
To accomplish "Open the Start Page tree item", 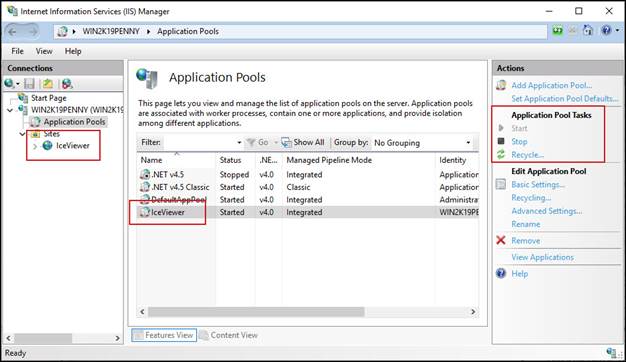I will (x=48, y=98).
